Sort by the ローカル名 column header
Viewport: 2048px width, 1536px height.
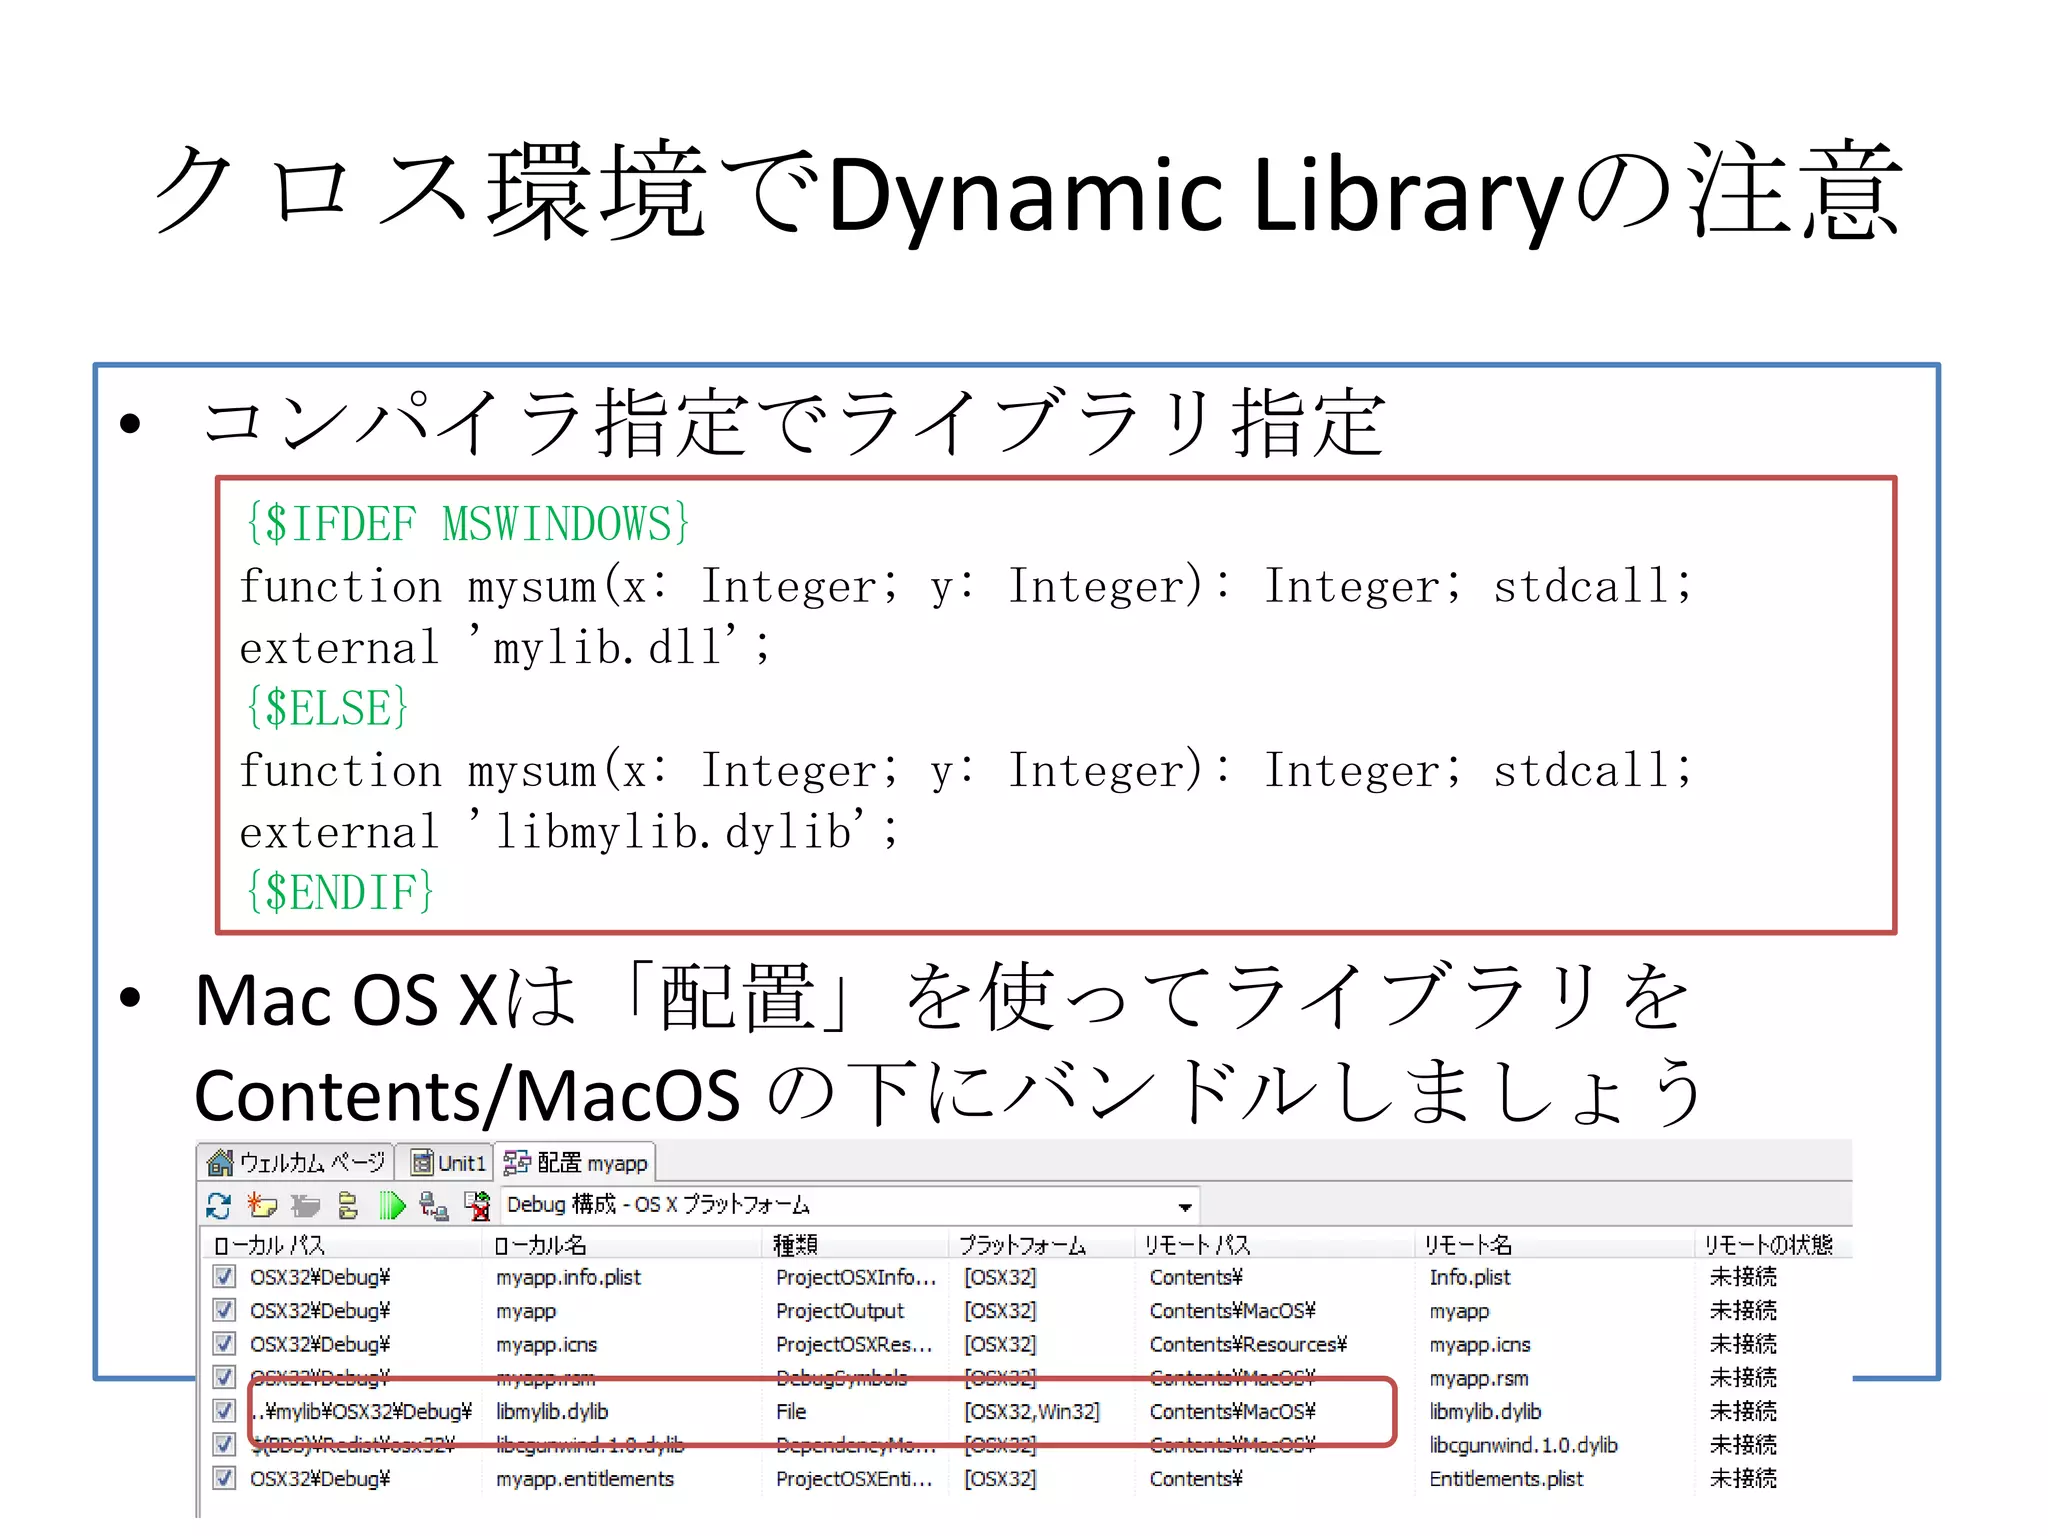point(623,1245)
